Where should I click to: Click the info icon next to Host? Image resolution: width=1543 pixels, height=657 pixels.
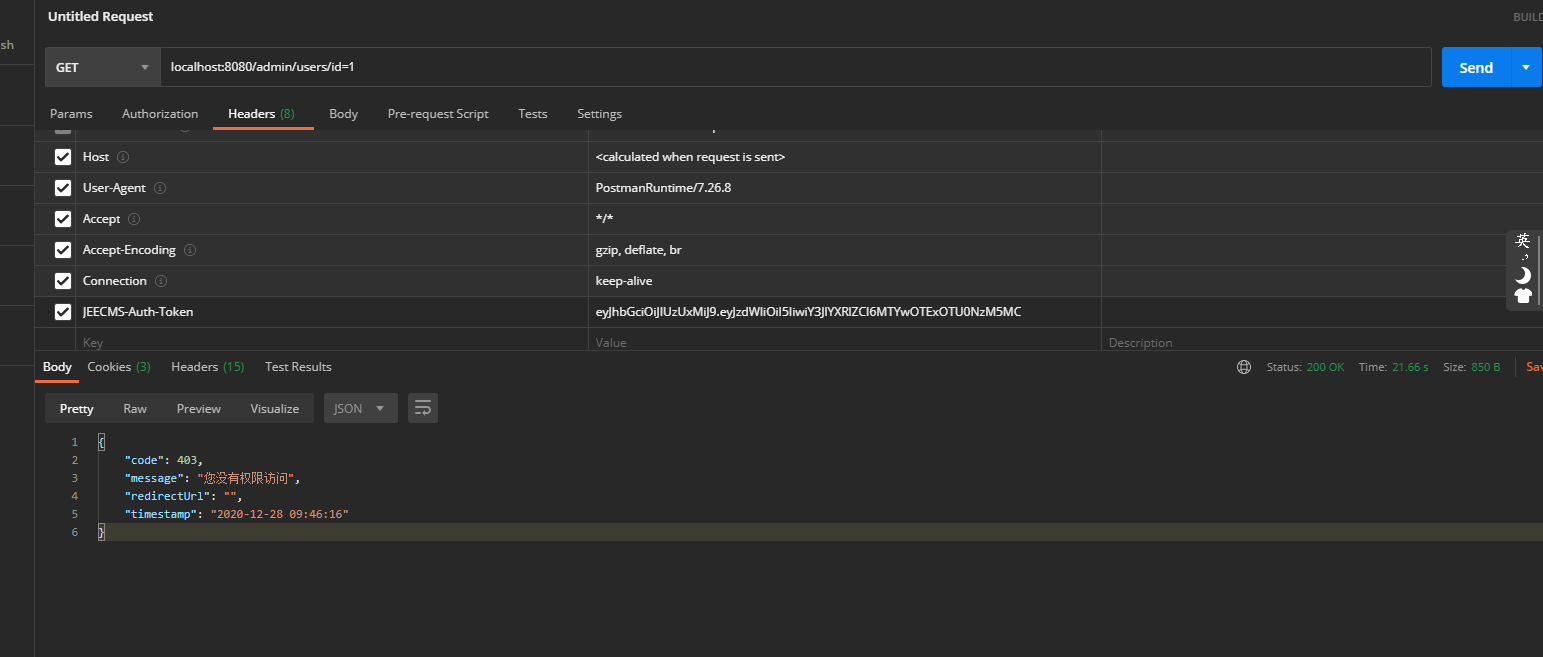[x=123, y=157]
